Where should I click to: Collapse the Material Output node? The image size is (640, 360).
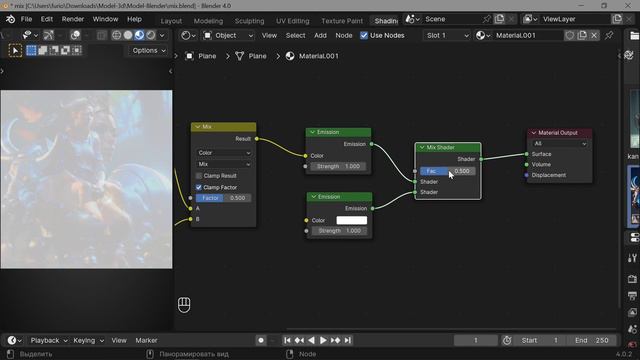point(533,133)
